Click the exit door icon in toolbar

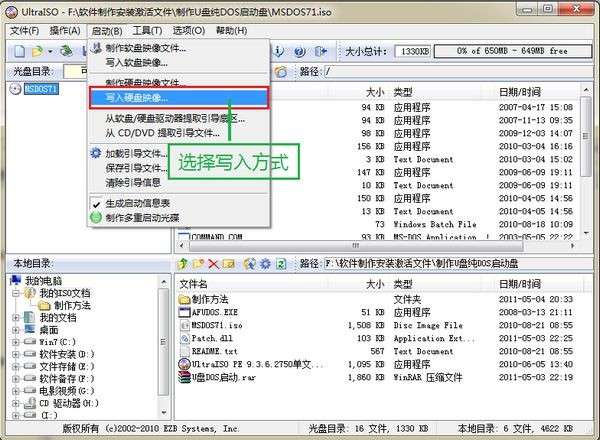pos(321,51)
